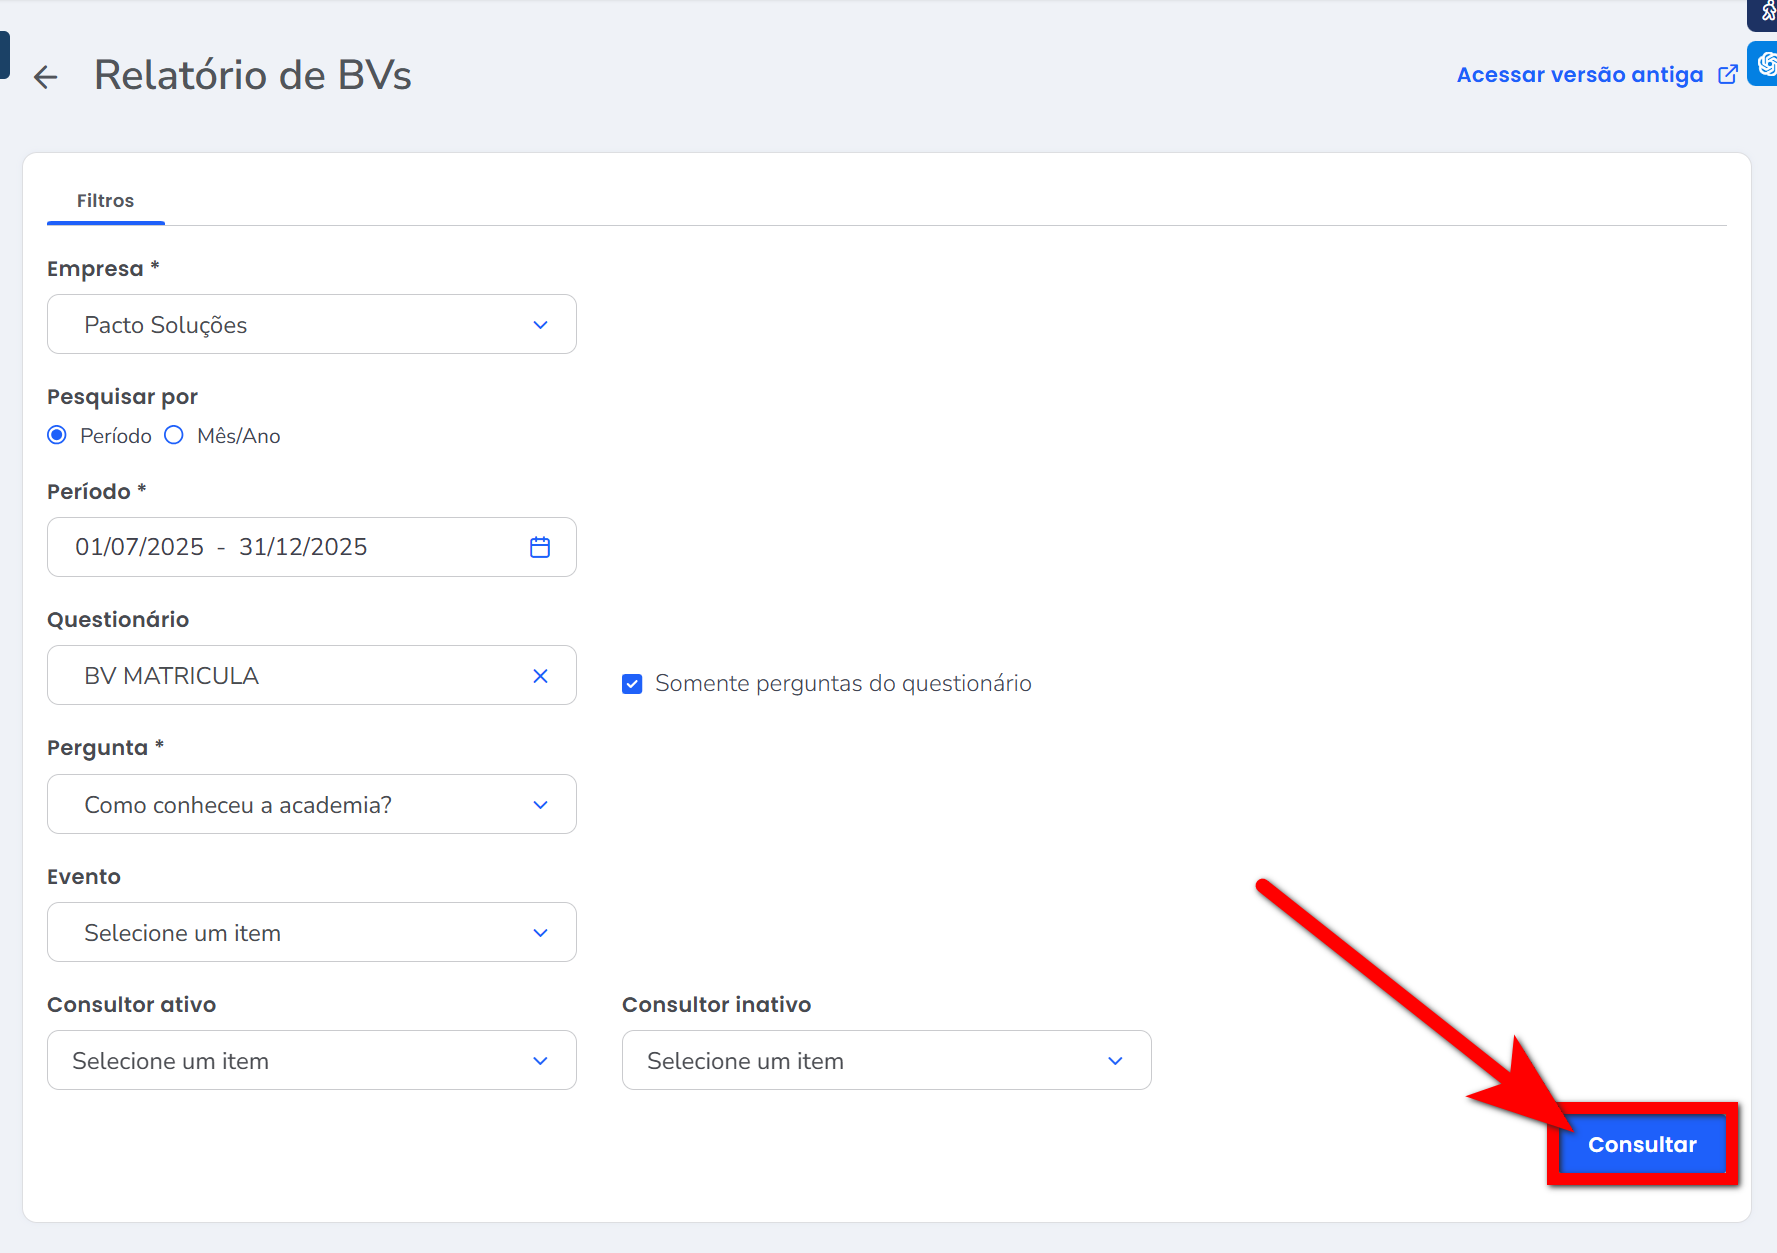This screenshot has height=1253, width=1777.
Task: Uncheck Somente perguntas do questionário
Action: tap(632, 684)
